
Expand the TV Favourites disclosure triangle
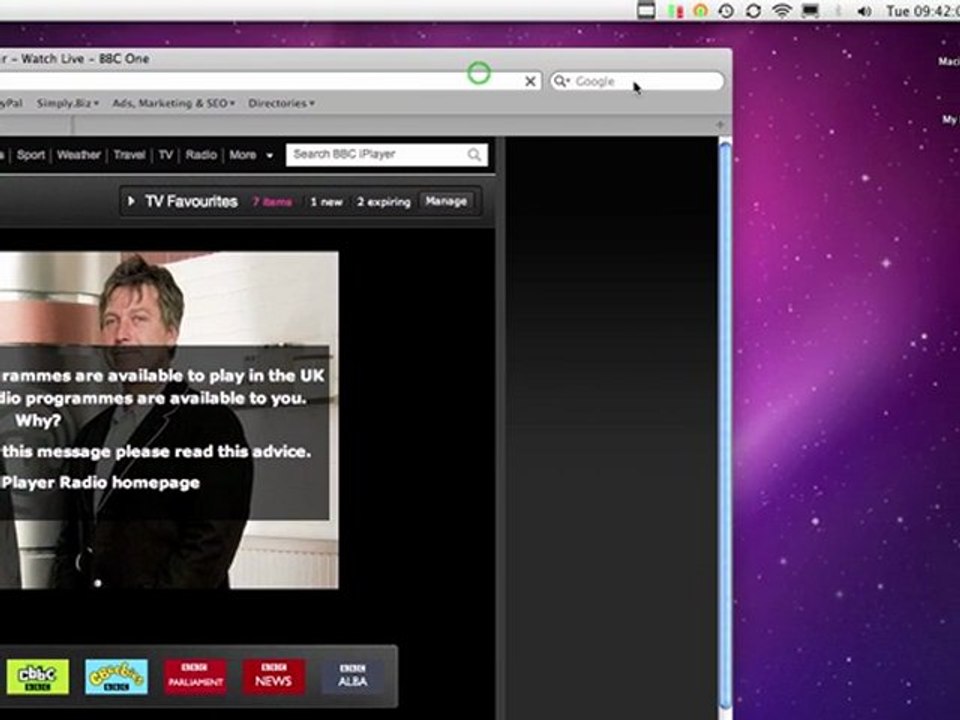(131, 201)
